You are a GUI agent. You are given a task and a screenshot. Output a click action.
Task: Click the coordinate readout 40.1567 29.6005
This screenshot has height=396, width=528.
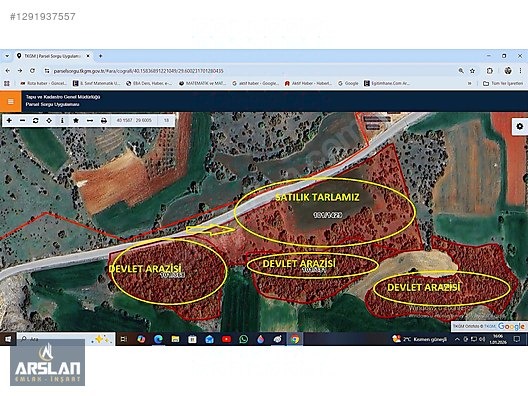tap(134, 120)
